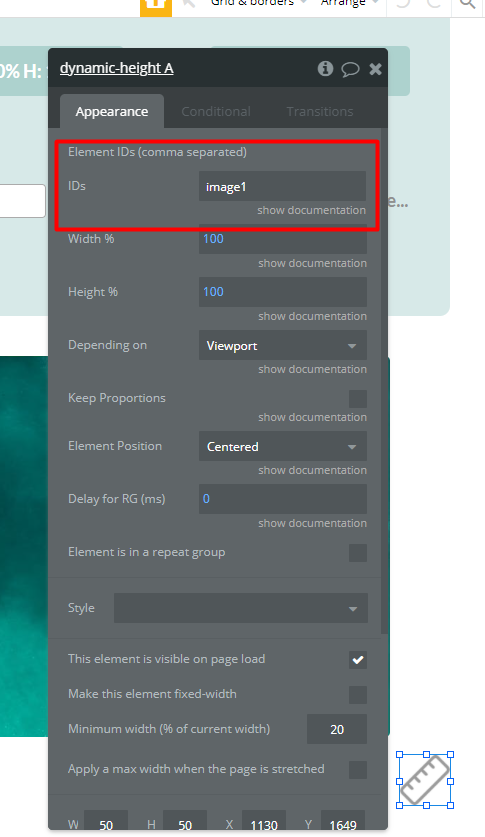485x837 pixels.
Task: Expand the Style dropdown
Action: coord(241,608)
